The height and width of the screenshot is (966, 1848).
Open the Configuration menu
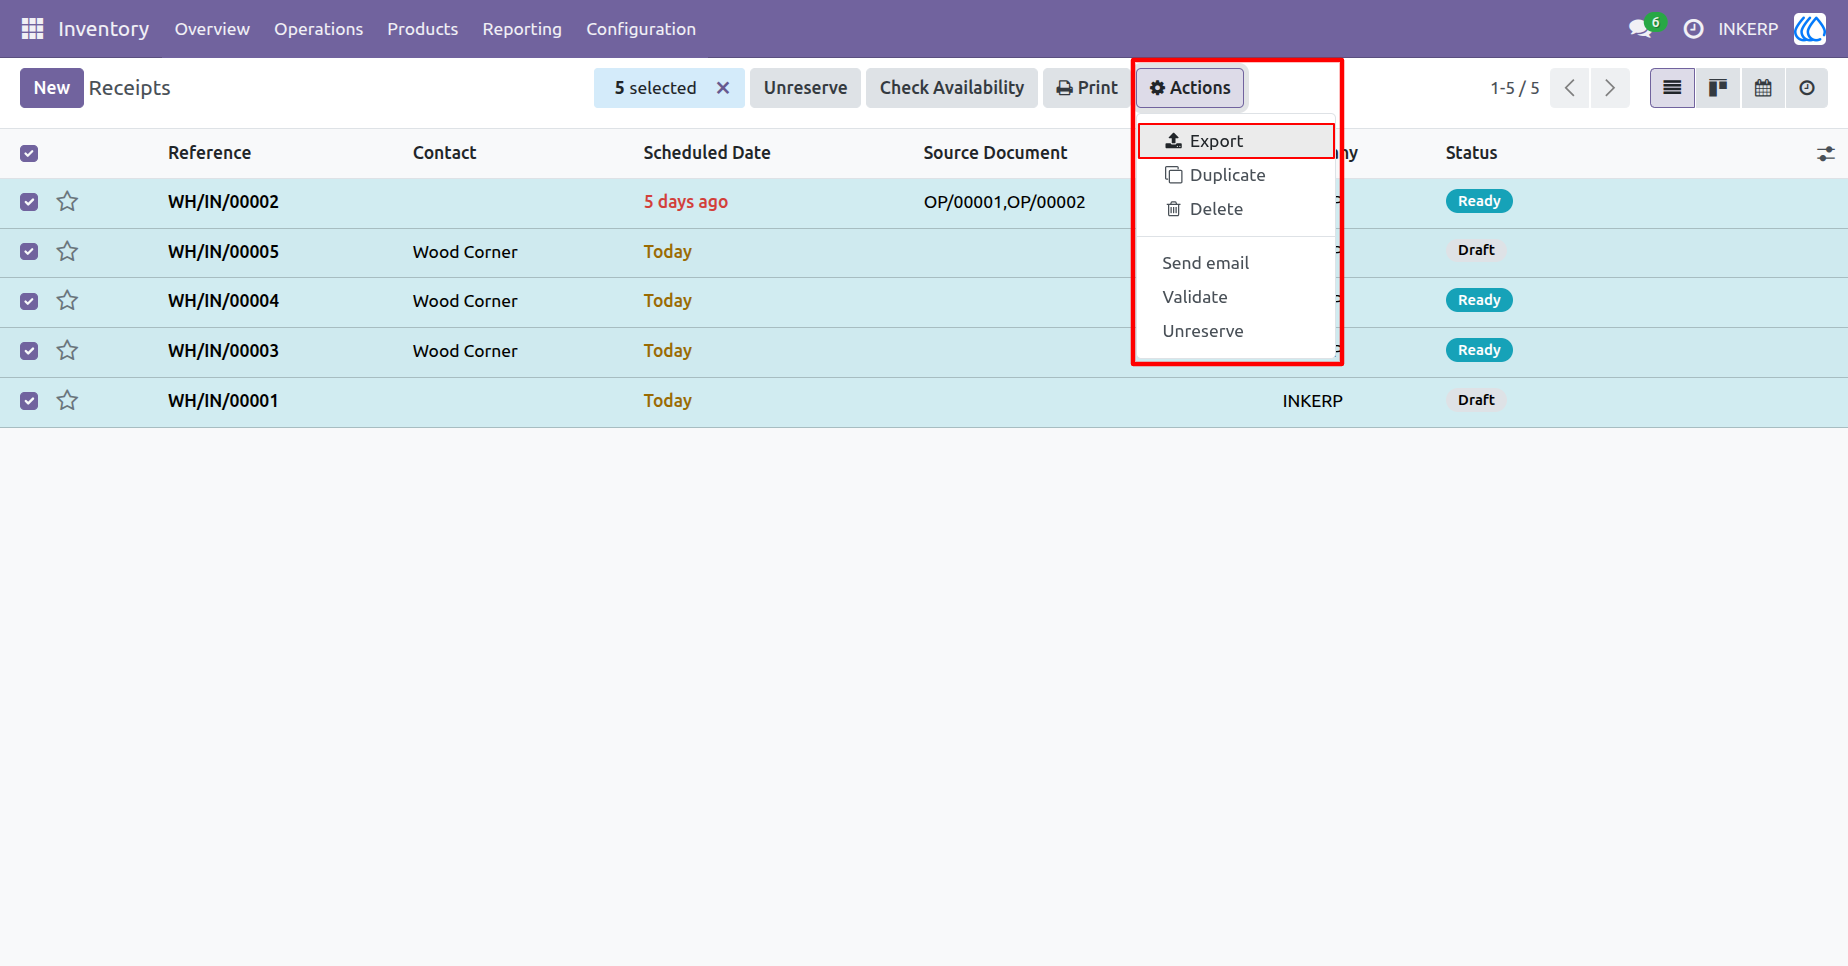(x=641, y=29)
